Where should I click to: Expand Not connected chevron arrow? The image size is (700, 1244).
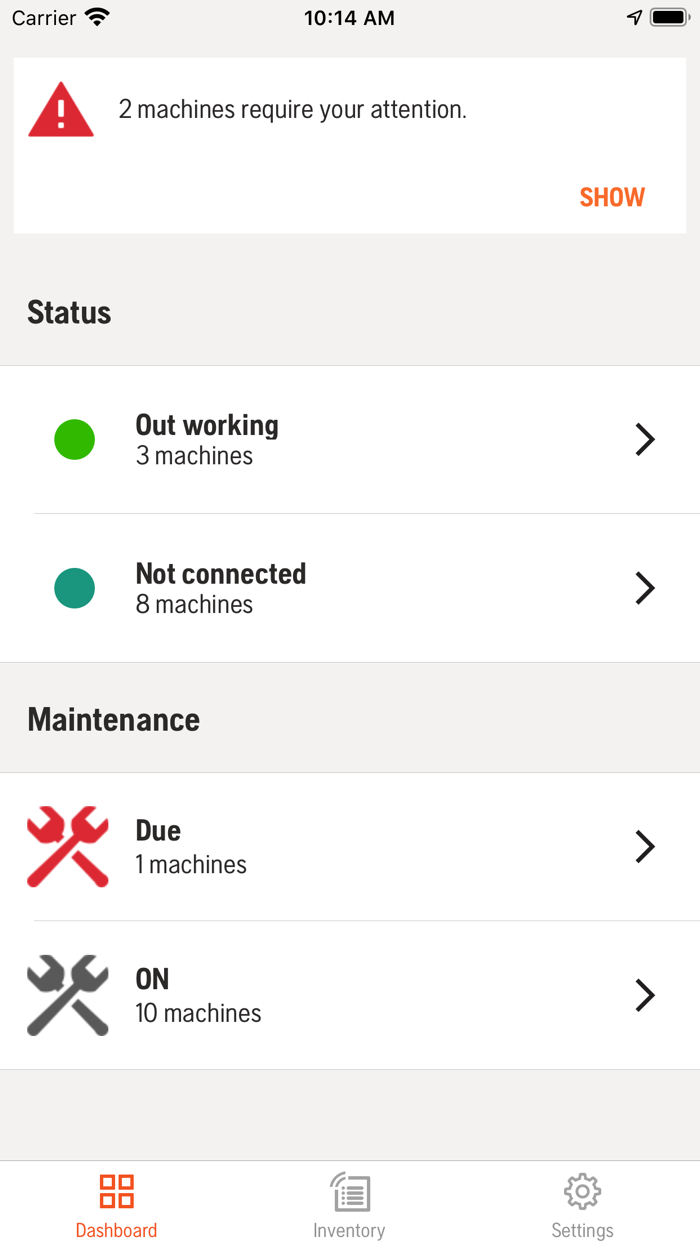pyautogui.click(x=645, y=588)
